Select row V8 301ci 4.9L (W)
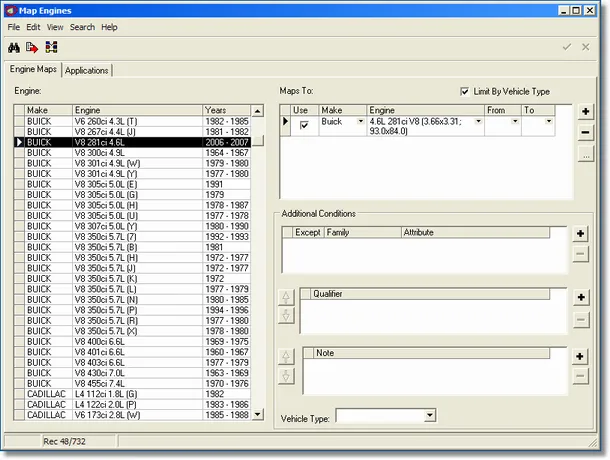The height and width of the screenshot is (460, 610). pyautogui.click(x=132, y=163)
